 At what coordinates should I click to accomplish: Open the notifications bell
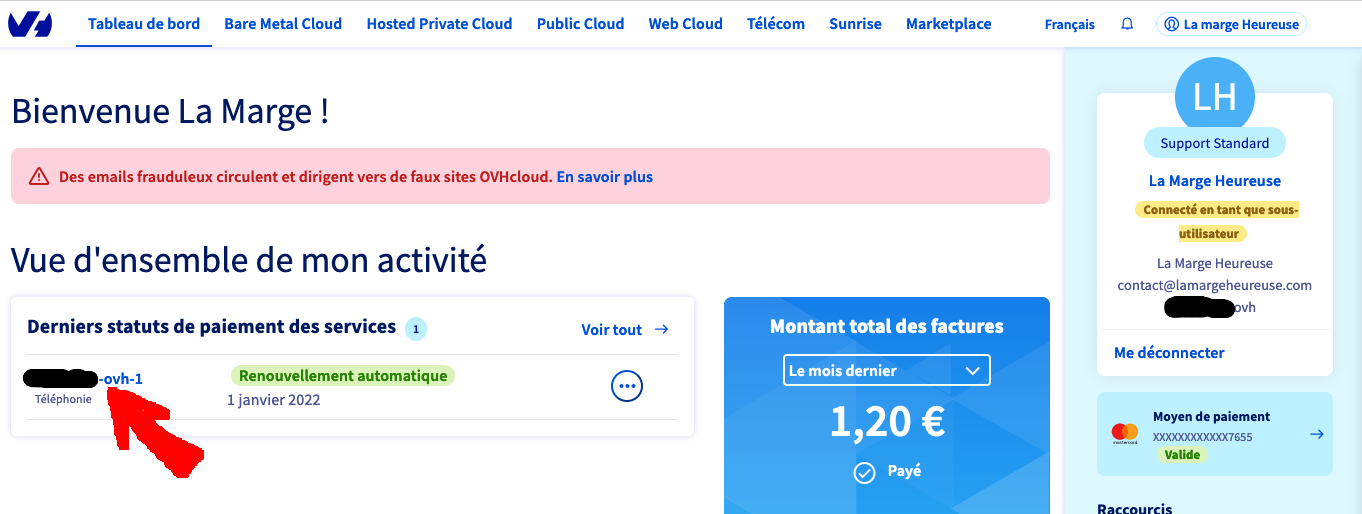pos(1127,24)
